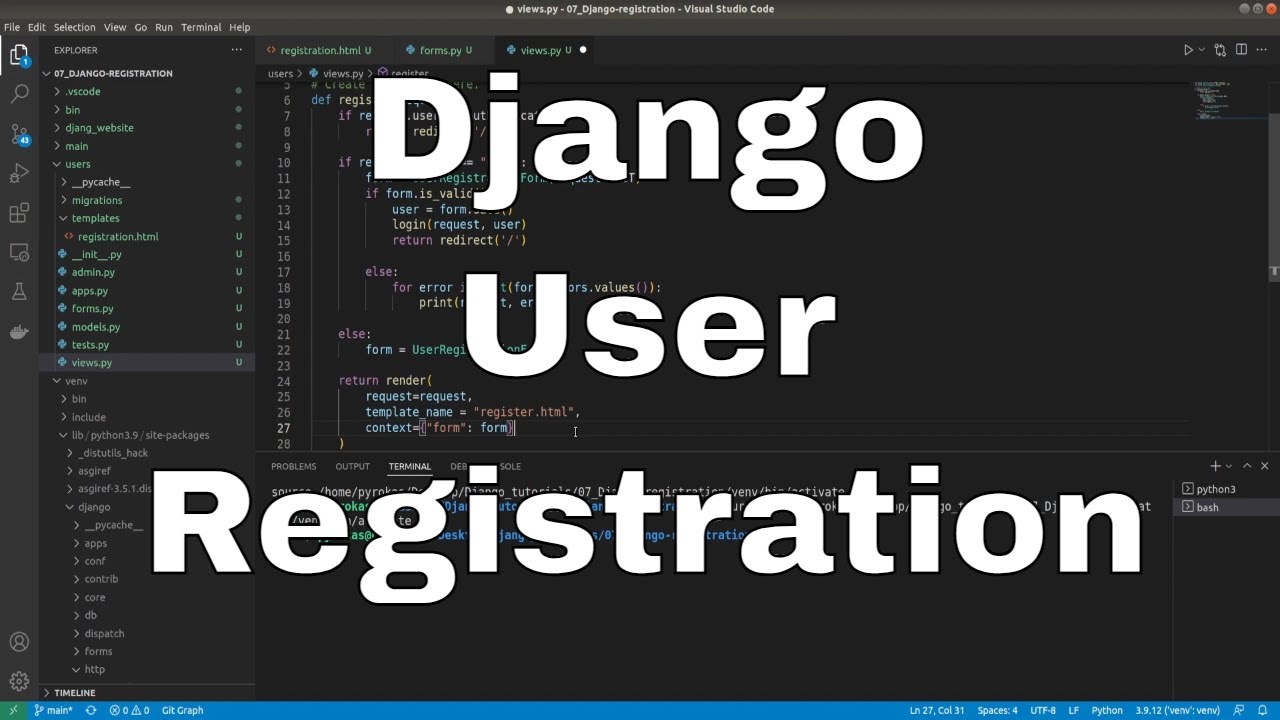
Task: Open the Run and Debug view
Action: (x=19, y=174)
